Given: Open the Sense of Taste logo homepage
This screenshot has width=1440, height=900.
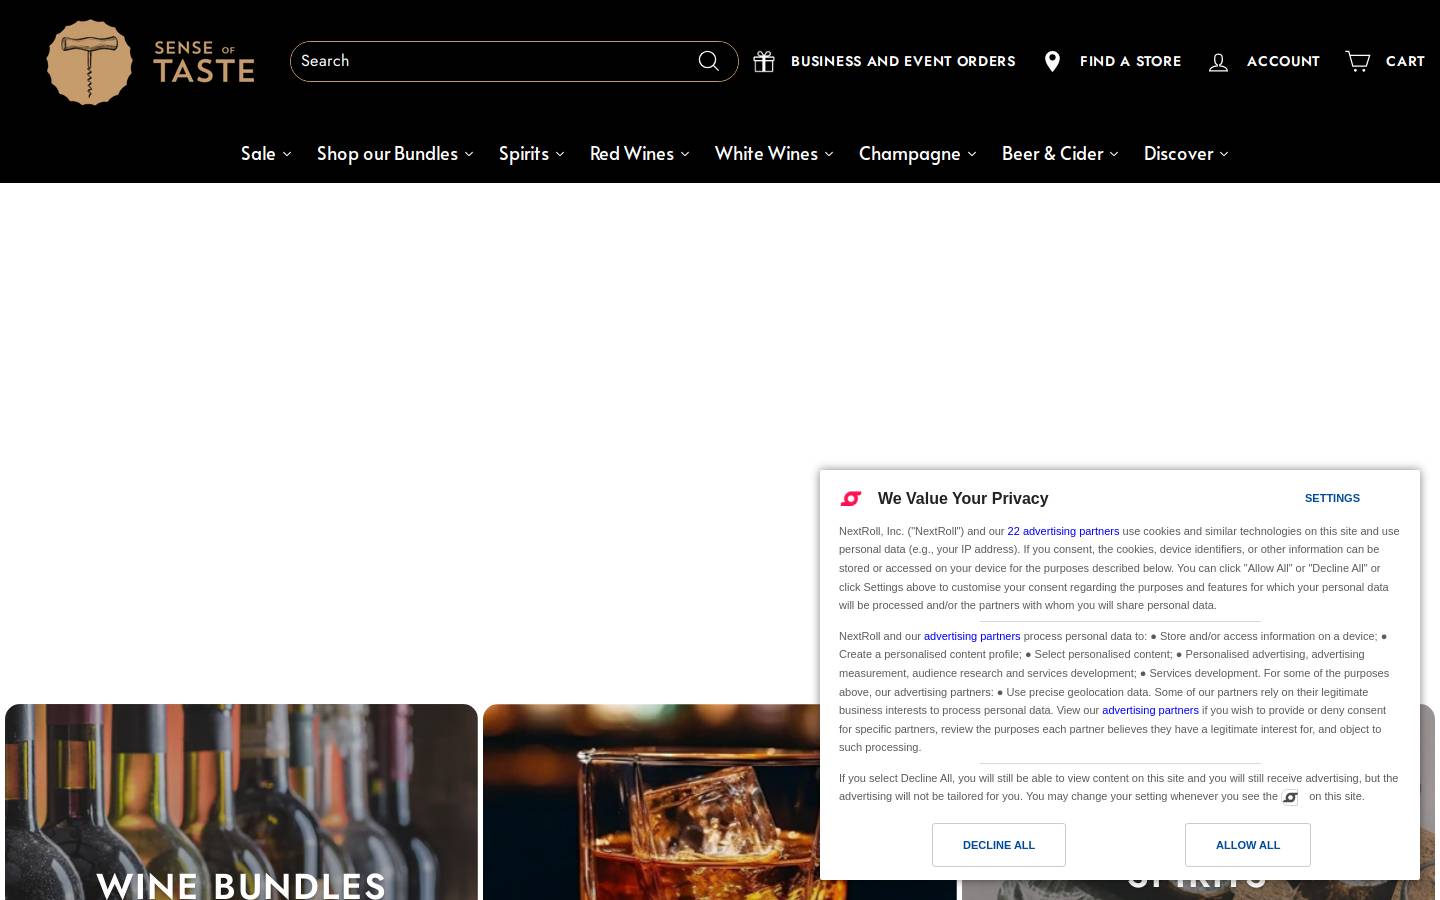Looking at the screenshot, I should (151, 62).
